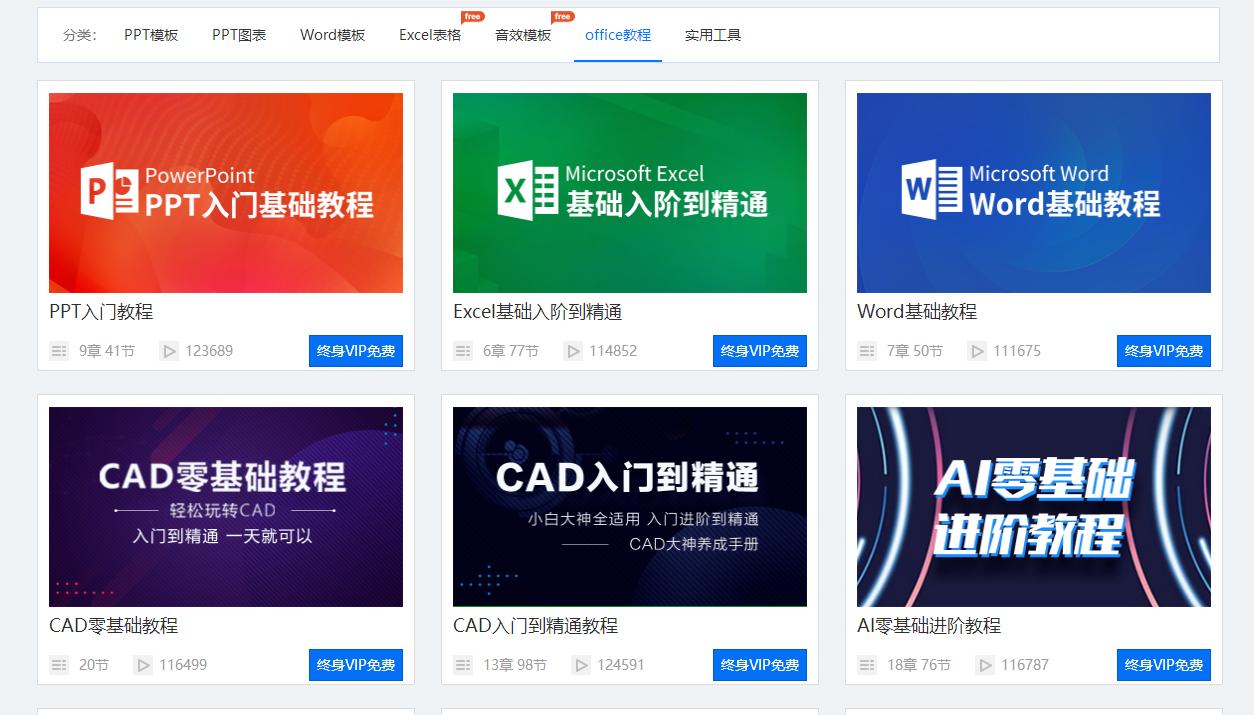
Task: Open the 实用工具 category
Action: coord(712,34)
